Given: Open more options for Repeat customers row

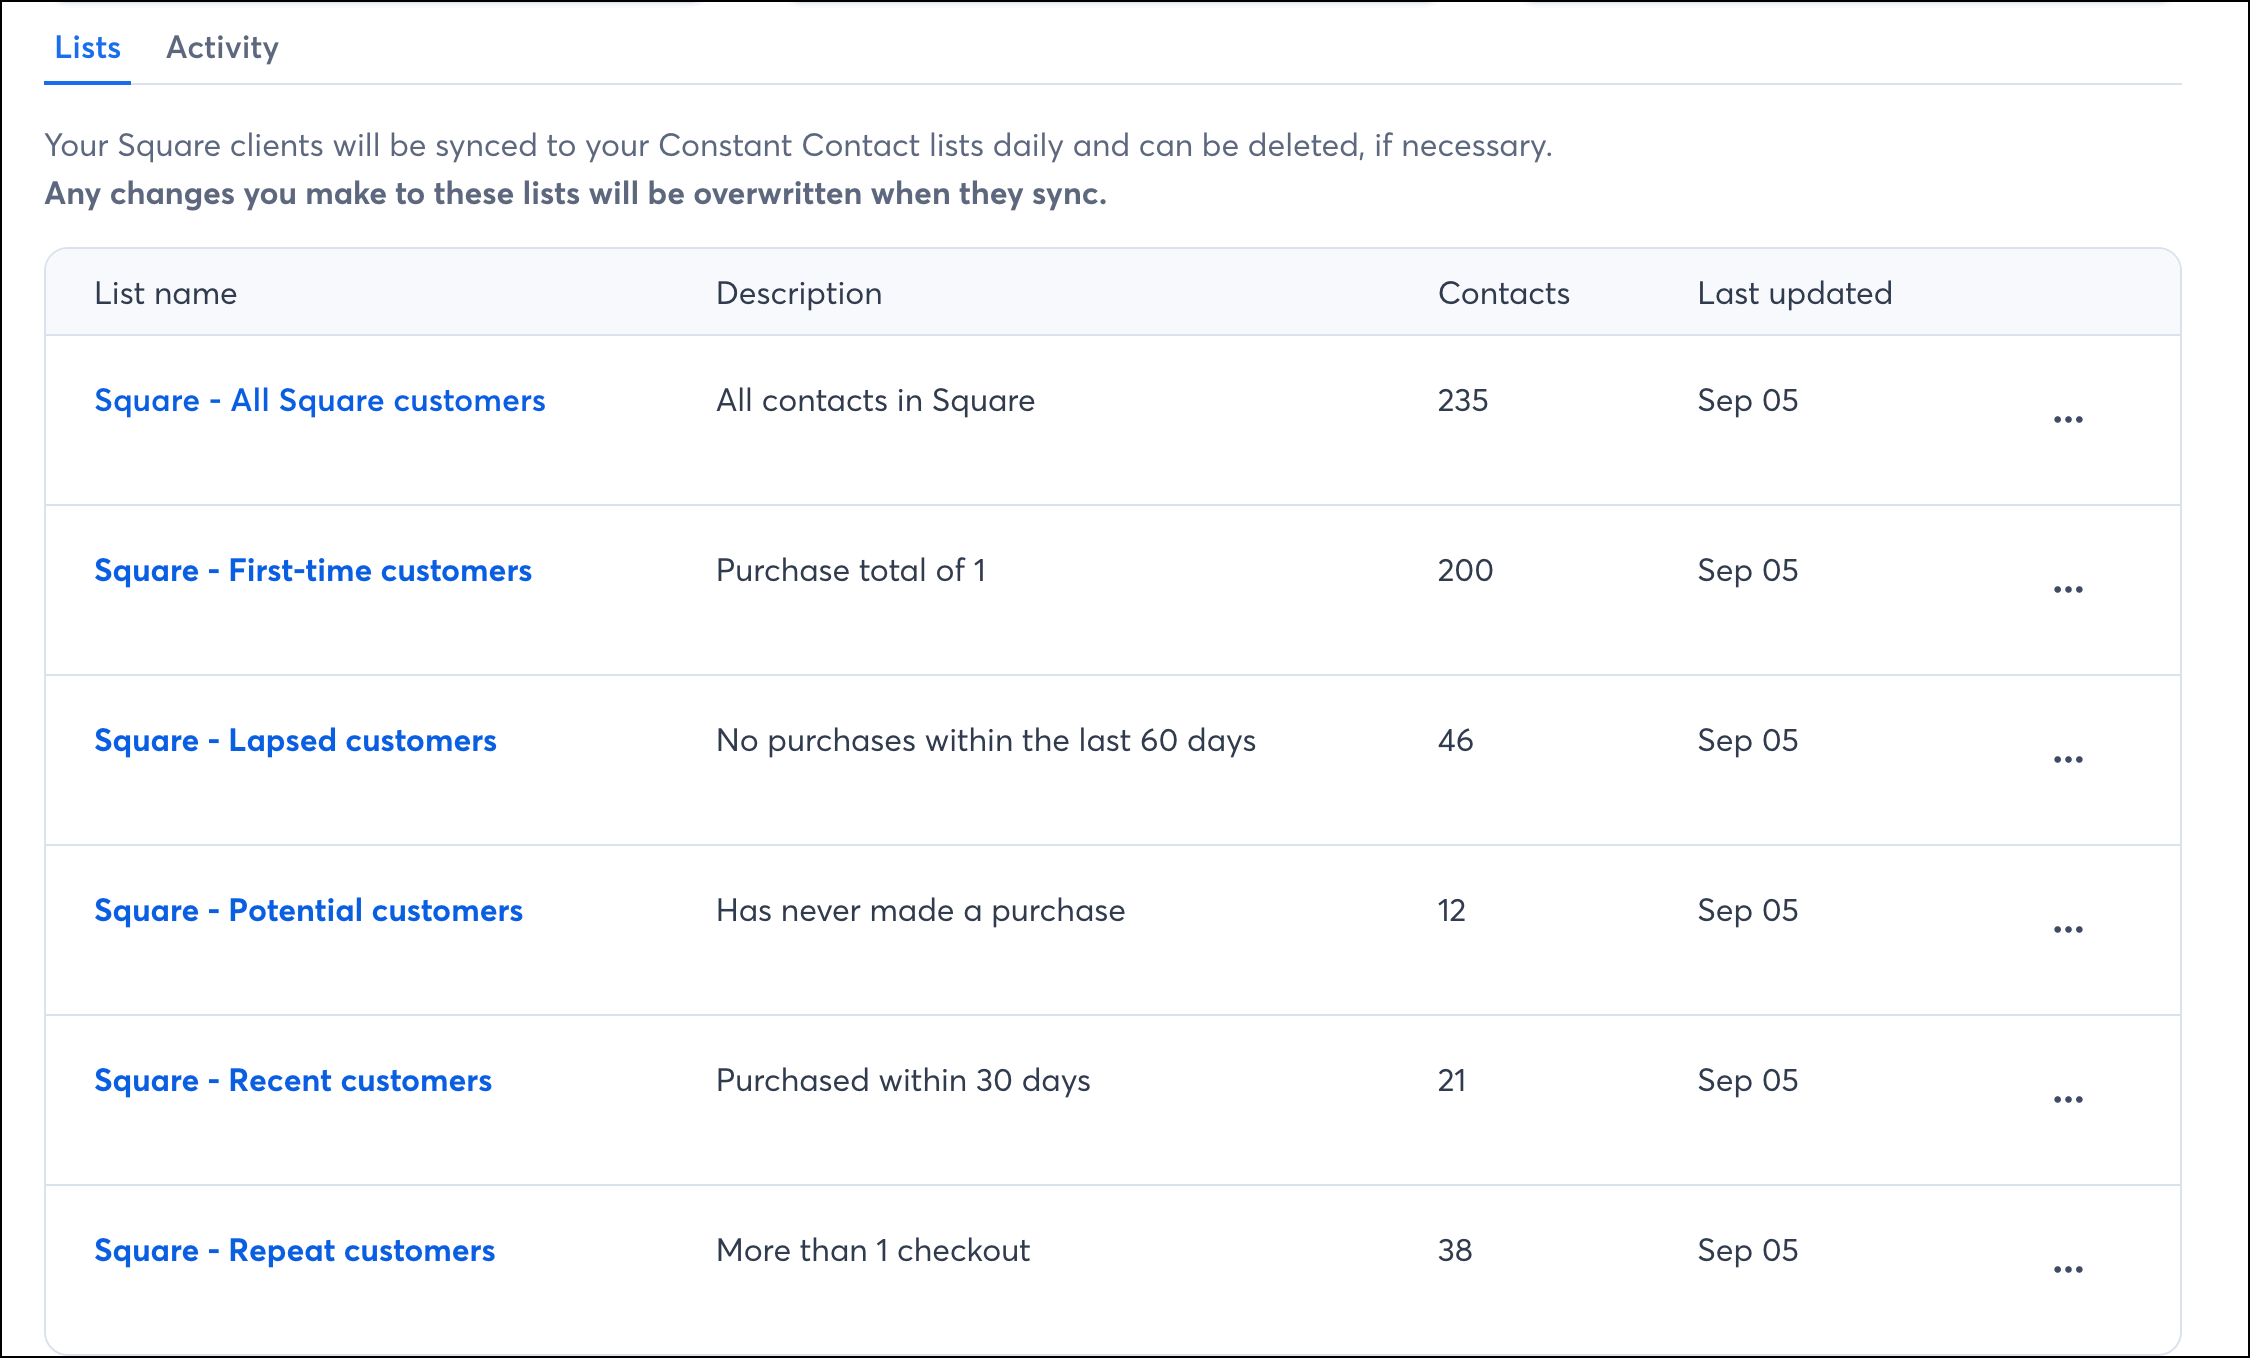Looking at the screenshot, I should click(x=2068, y=1270).
